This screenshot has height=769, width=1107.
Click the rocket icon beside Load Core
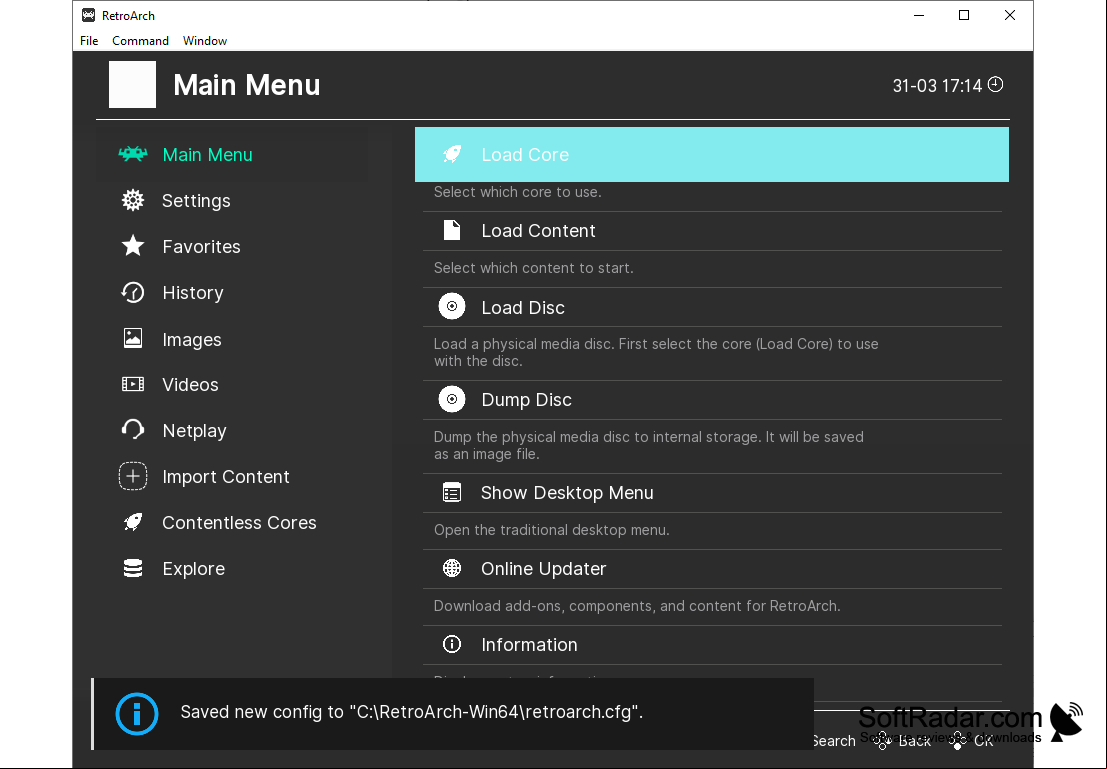(452, 154)
